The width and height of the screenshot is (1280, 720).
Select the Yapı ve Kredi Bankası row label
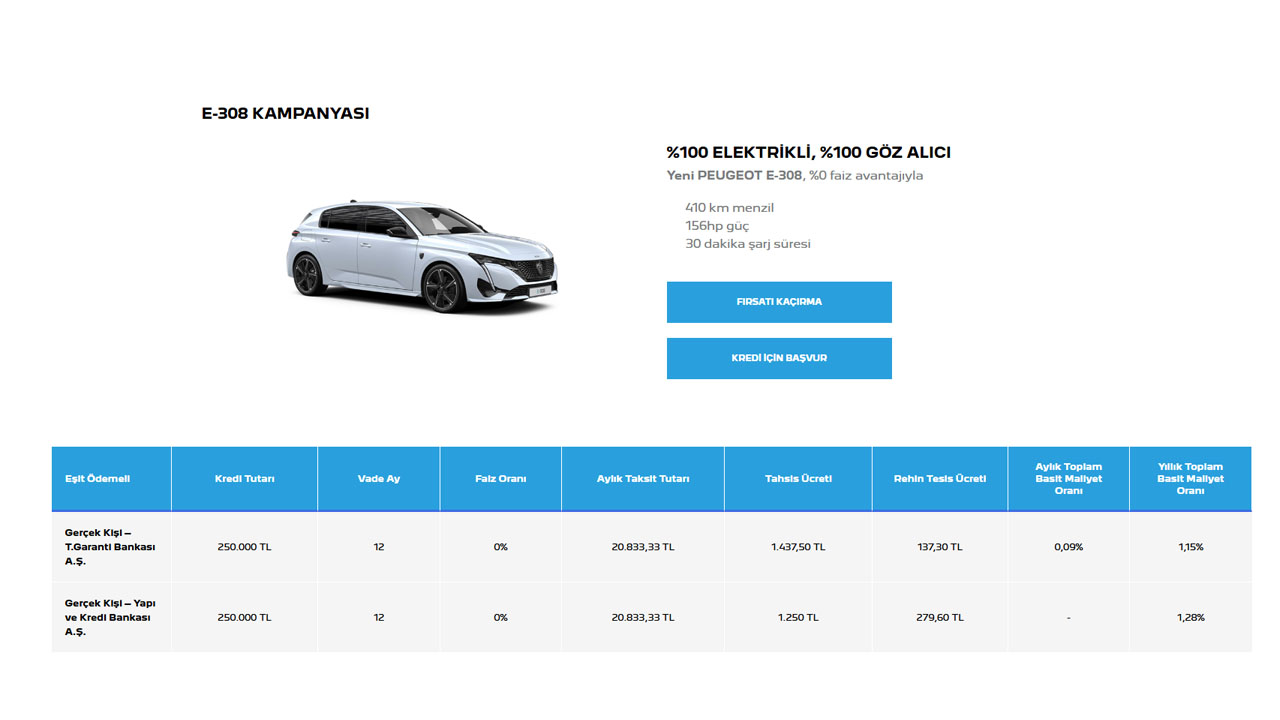click(x=110, y=617)
